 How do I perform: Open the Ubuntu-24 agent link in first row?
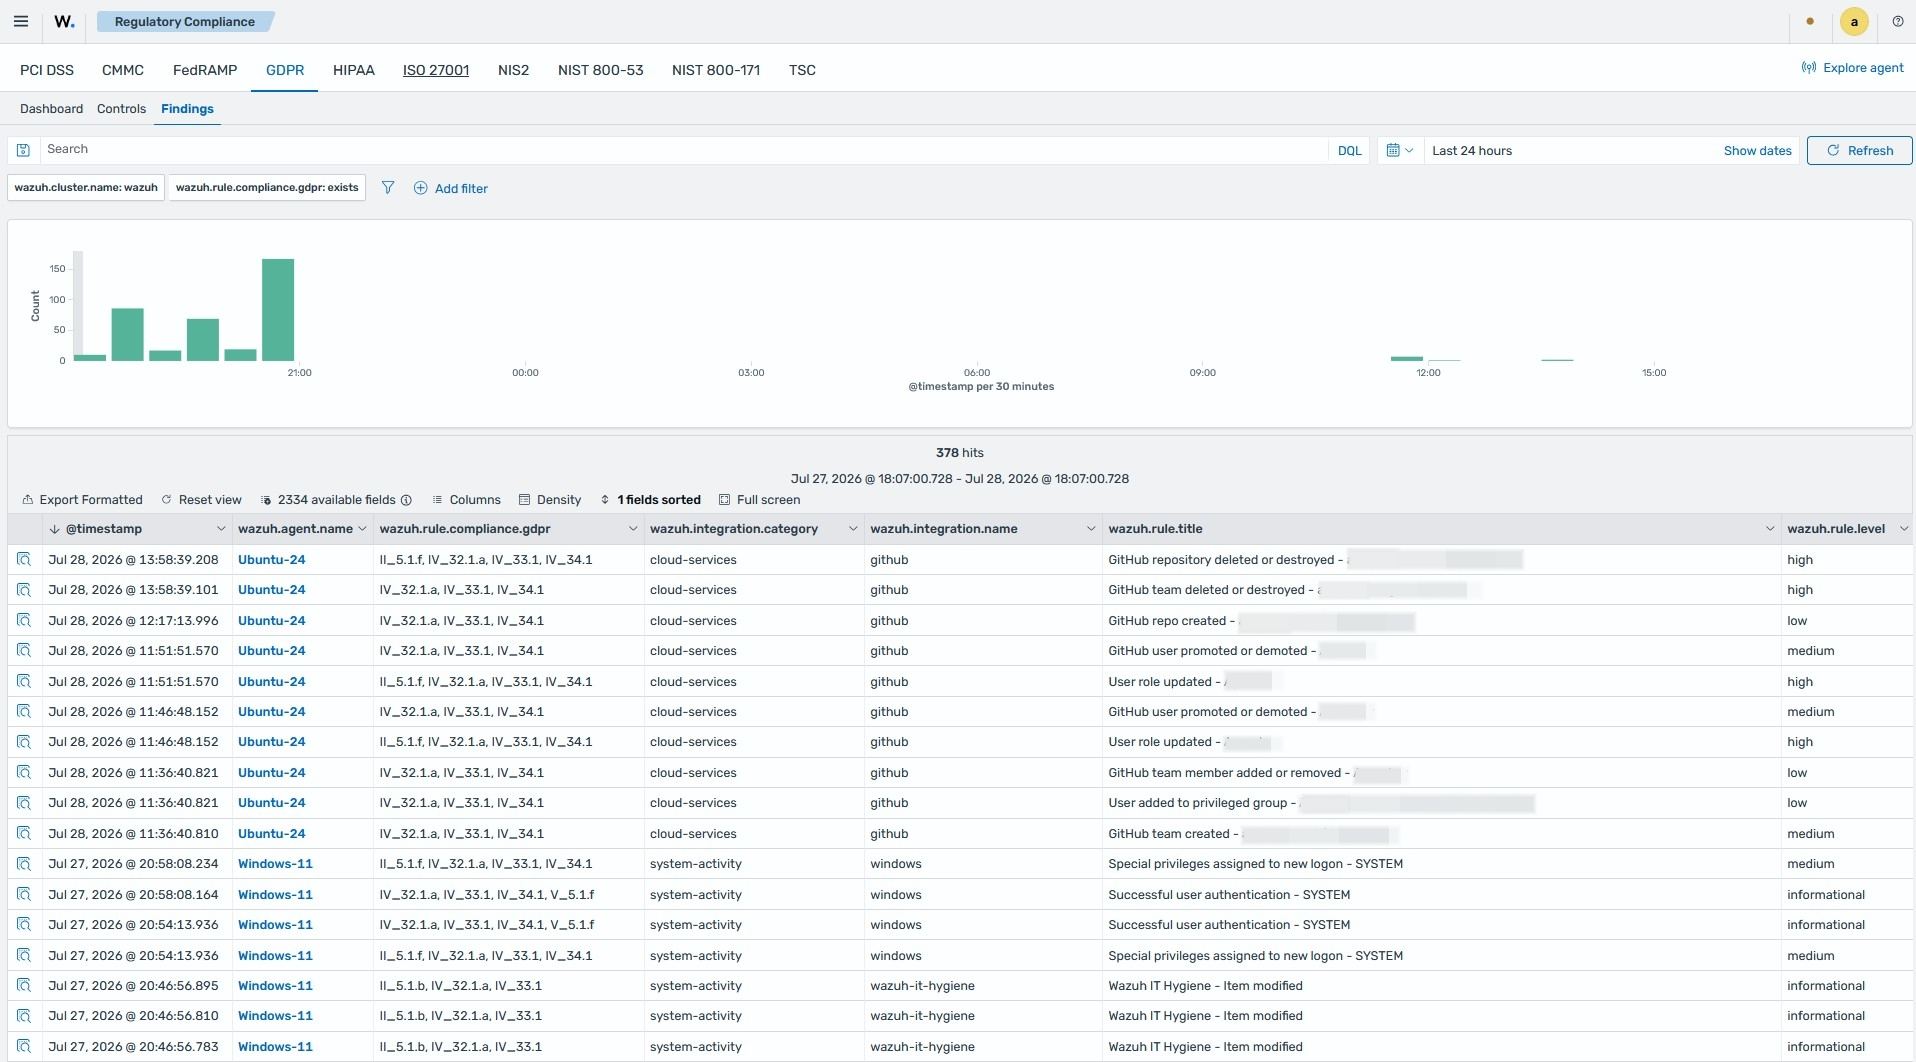click(x=271, y=560)
